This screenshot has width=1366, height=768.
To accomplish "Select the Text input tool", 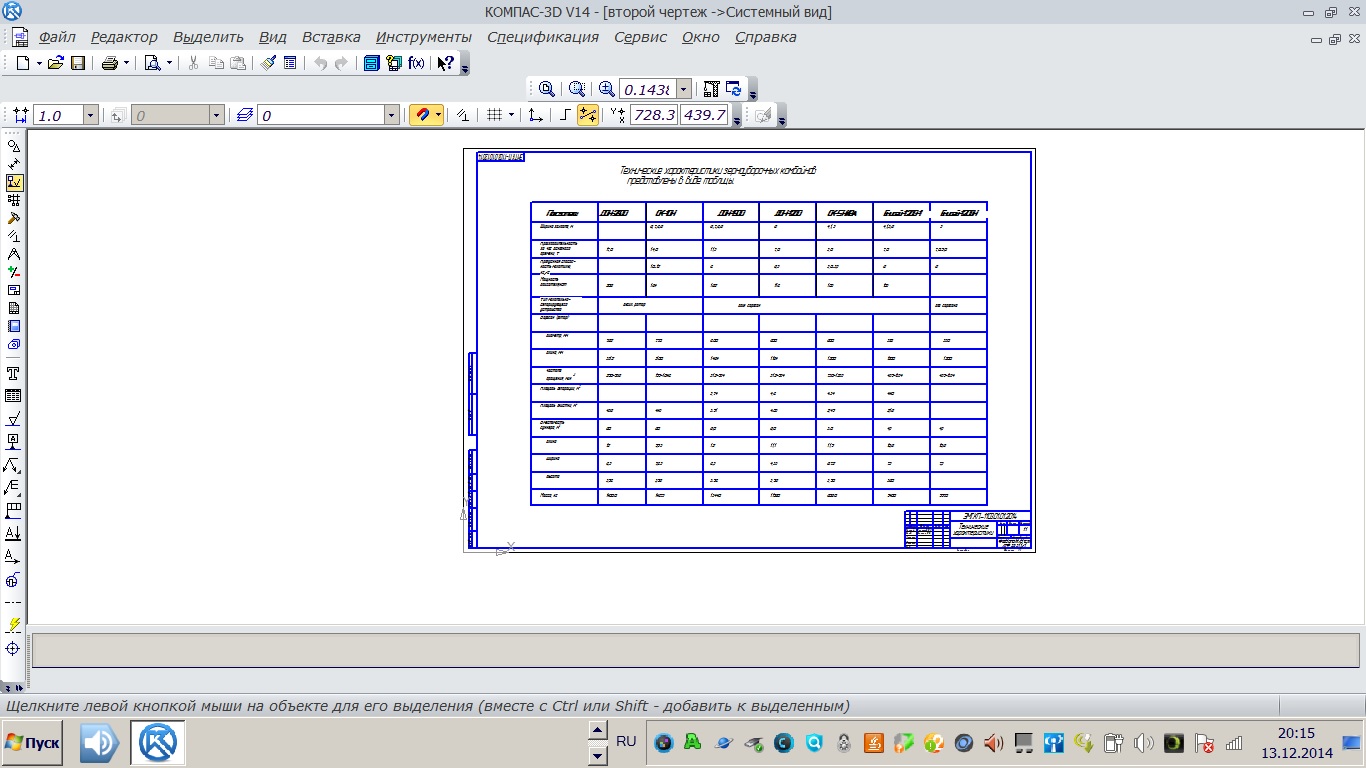I will click(14, 373).
